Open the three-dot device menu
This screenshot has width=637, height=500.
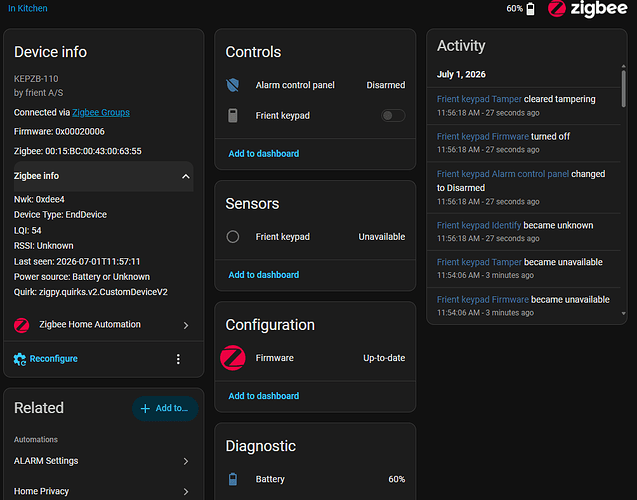click(x=178, y=359)
